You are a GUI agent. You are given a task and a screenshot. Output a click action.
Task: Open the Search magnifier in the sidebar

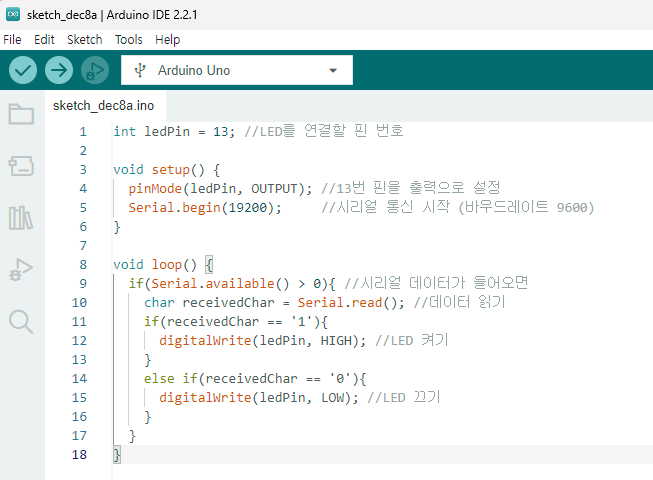click(x=21, y=322)
